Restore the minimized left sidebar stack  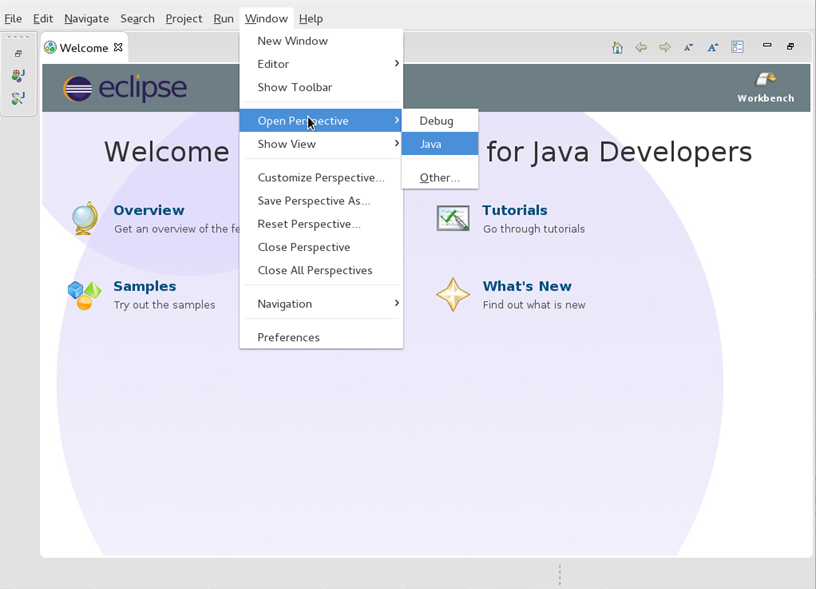(18, 54)
